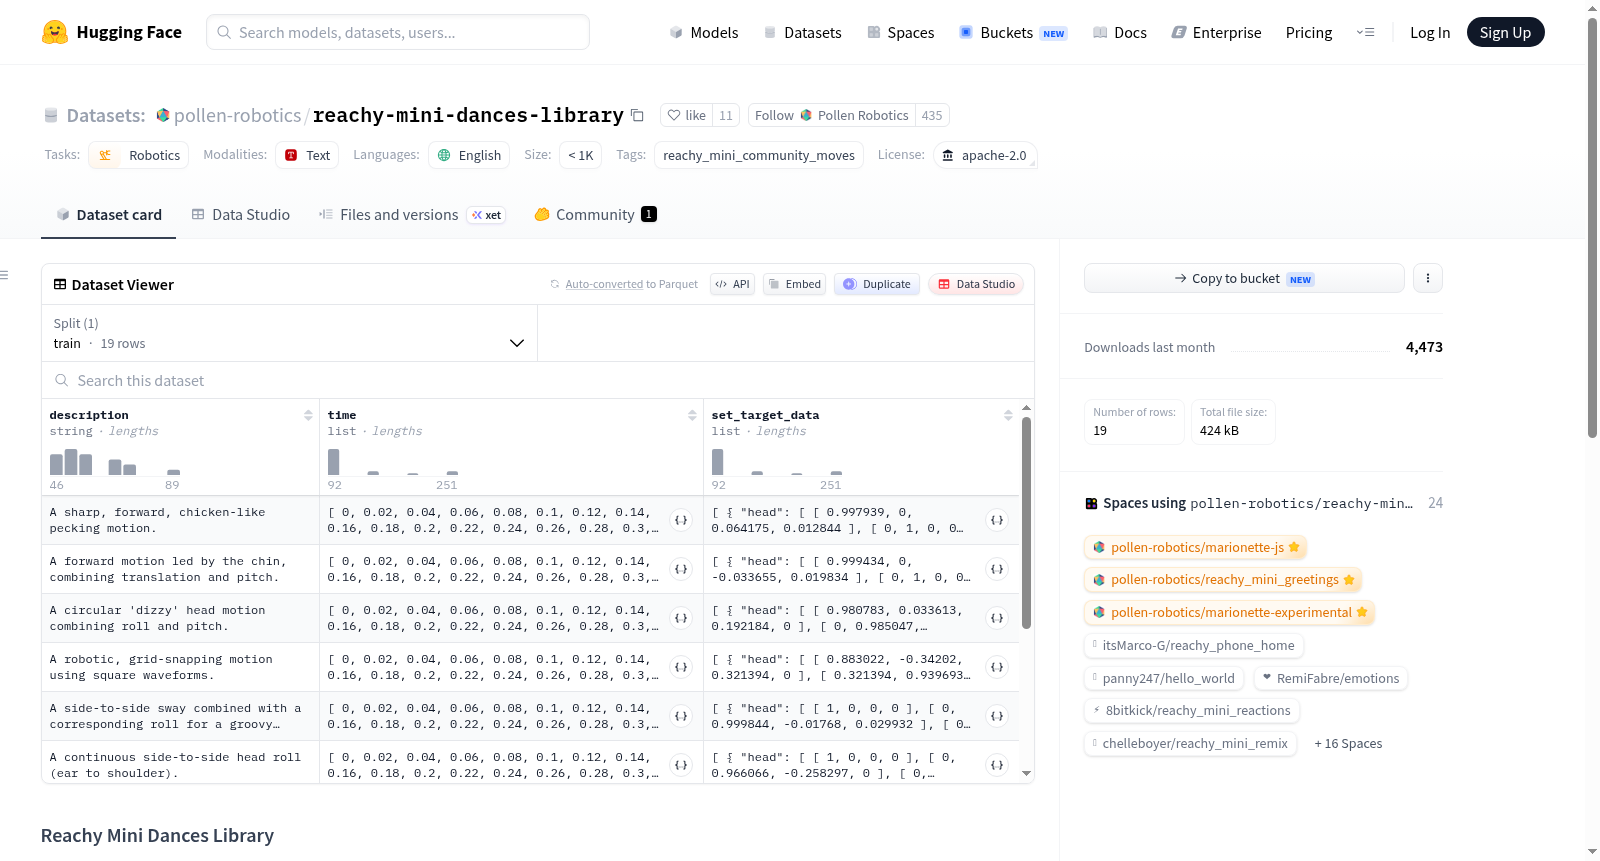The width and height of the screenshot is (1600, 861).
Task: Click the Spaces using section icon
Action: click(1091, 503)
